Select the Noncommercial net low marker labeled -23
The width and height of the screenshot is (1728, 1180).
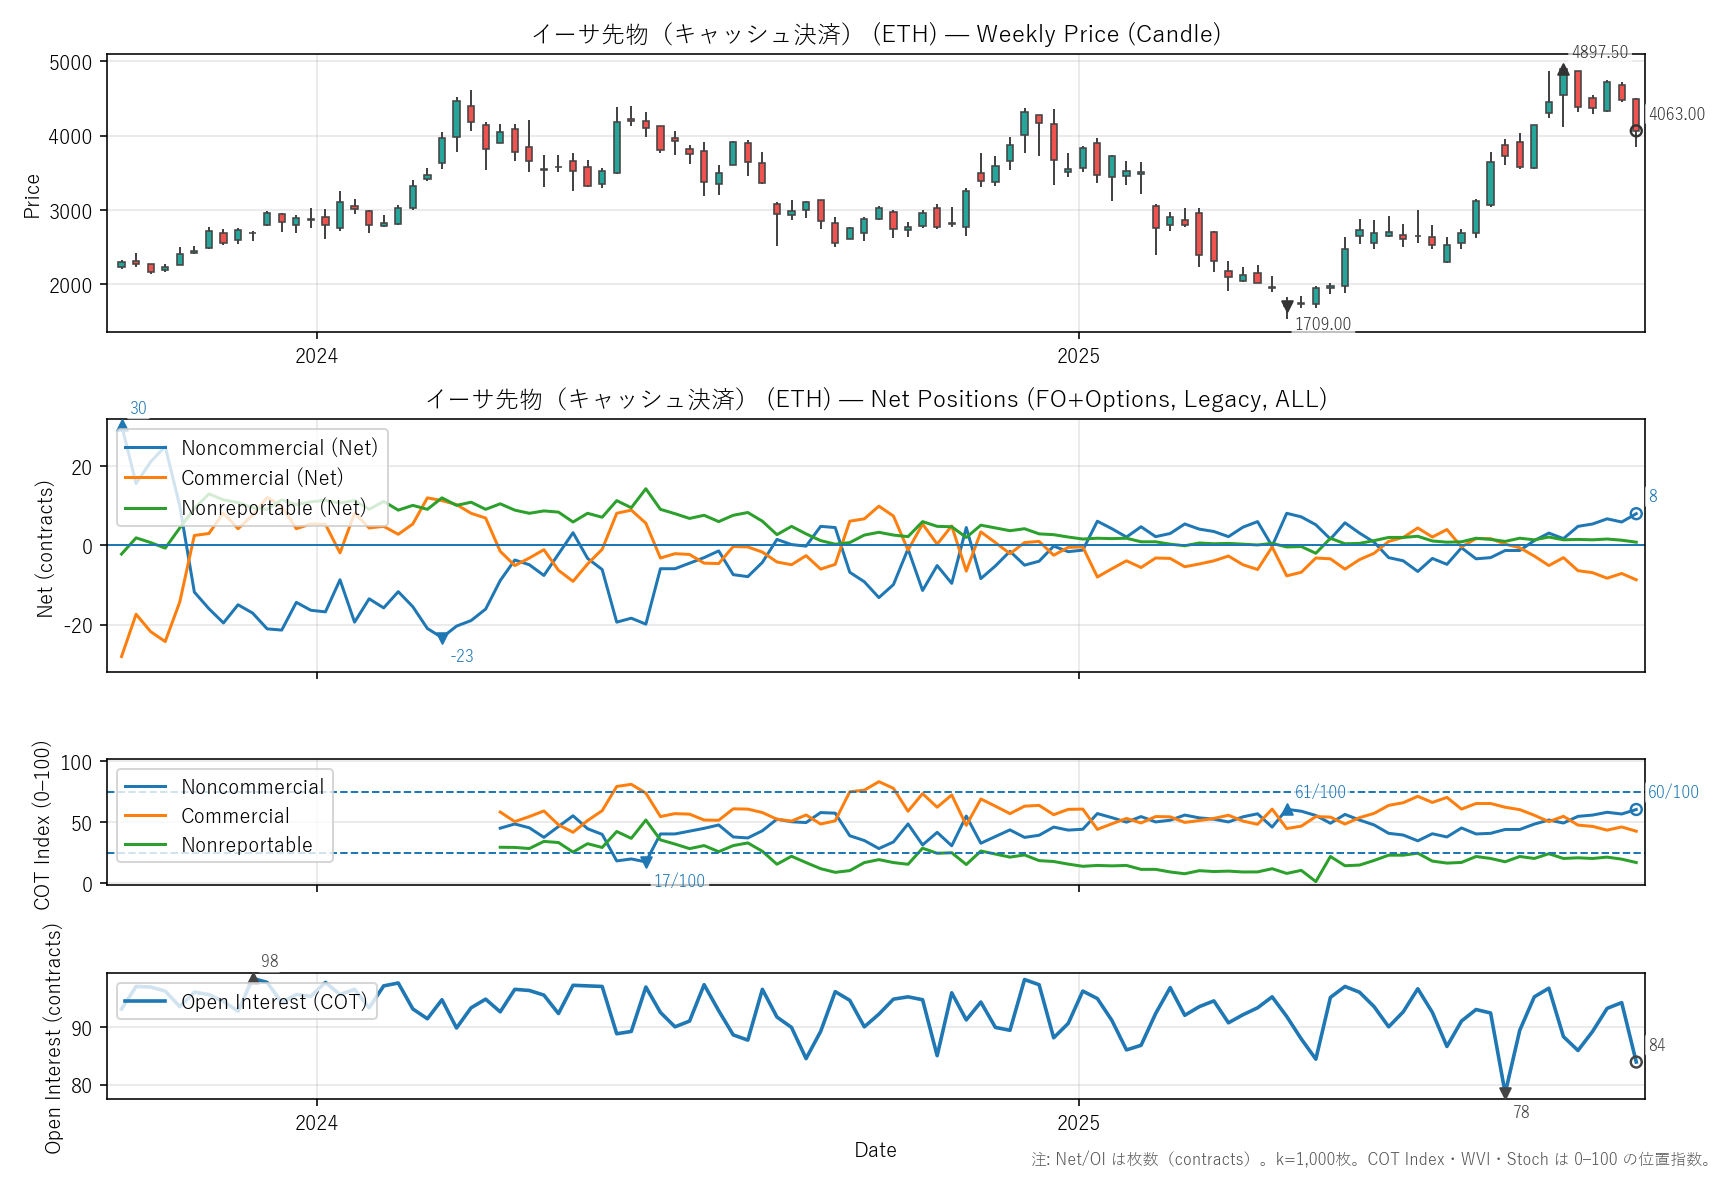442,638
